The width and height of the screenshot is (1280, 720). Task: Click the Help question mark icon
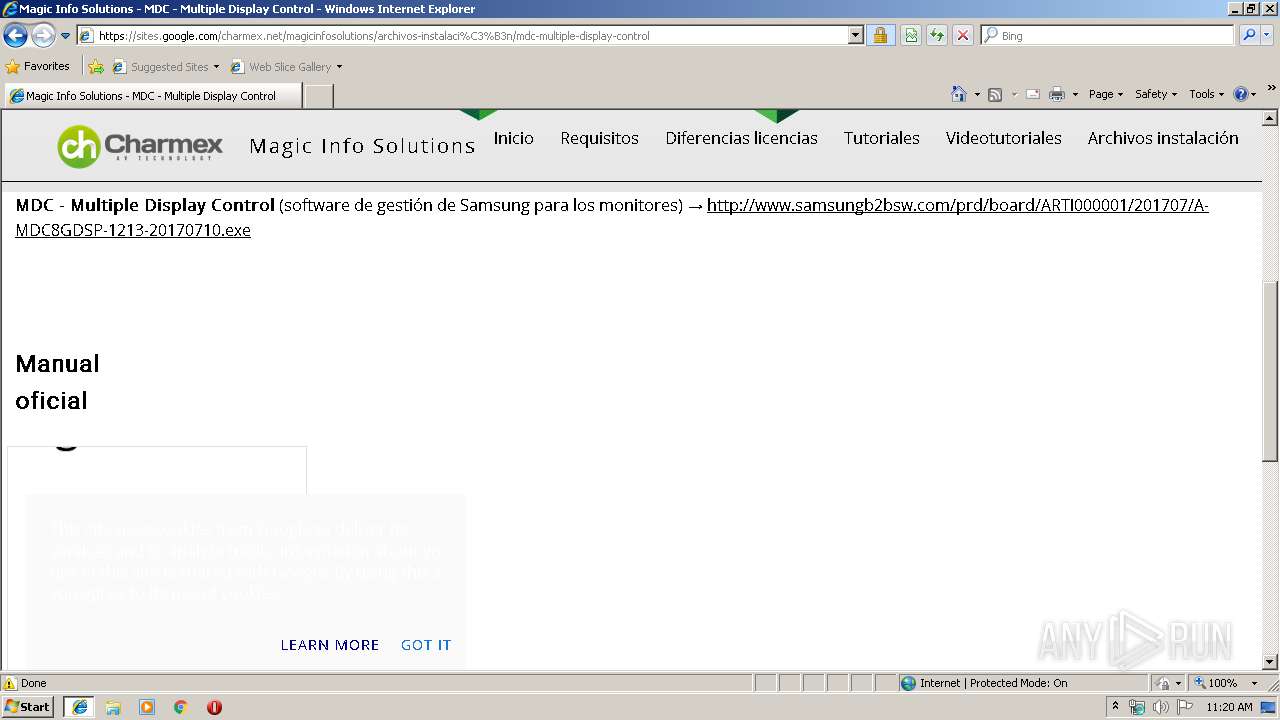(x=1241, y=94)
